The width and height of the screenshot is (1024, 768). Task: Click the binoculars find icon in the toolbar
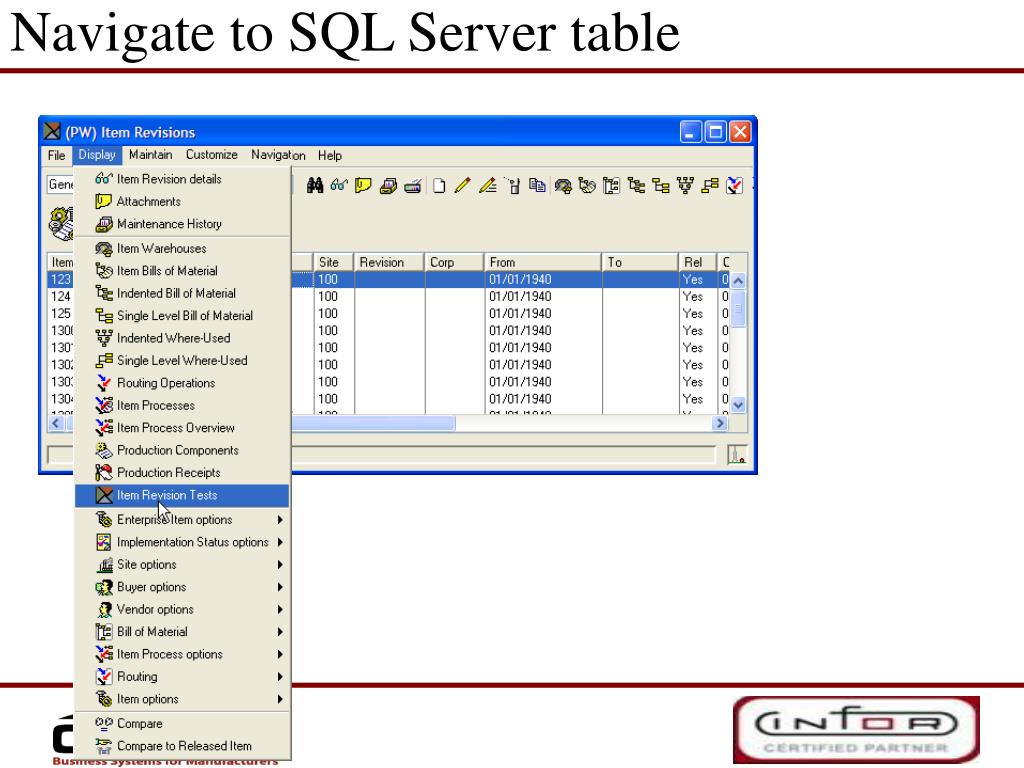315,185
